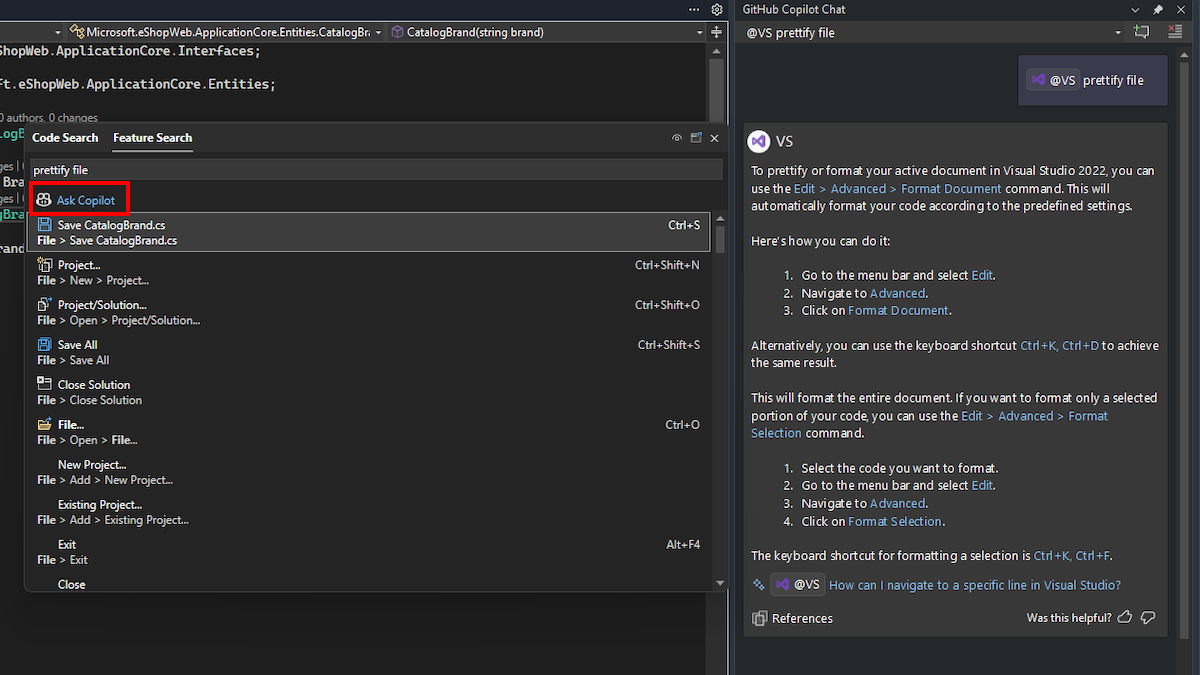Ask how to navigate to a specific line
1200x675 pixels.
975,584
